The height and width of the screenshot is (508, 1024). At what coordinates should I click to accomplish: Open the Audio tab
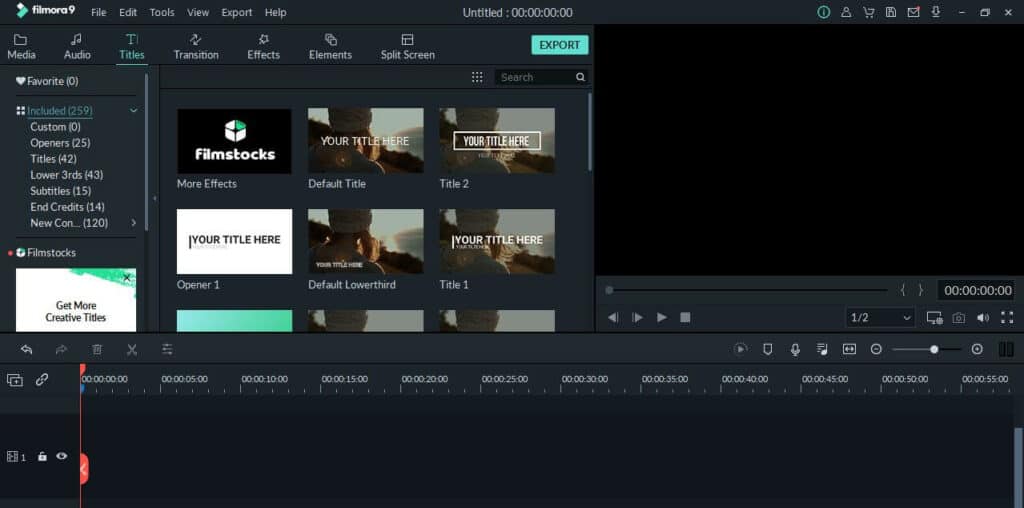click(x=77, y=47)
